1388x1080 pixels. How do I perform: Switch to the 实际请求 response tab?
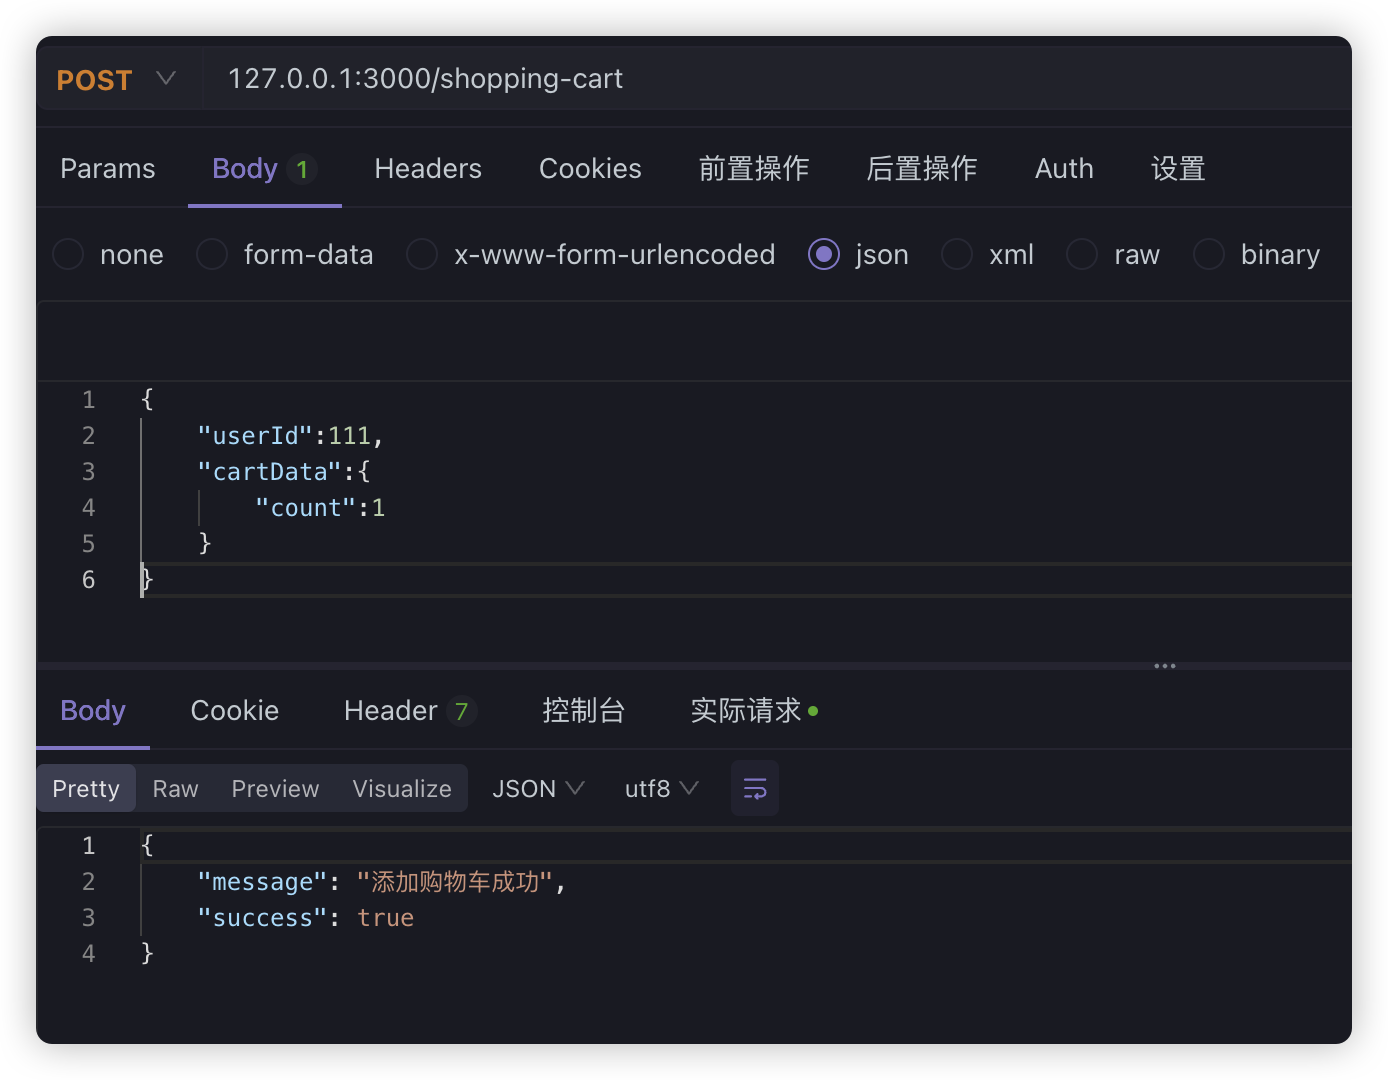(747, 710)
